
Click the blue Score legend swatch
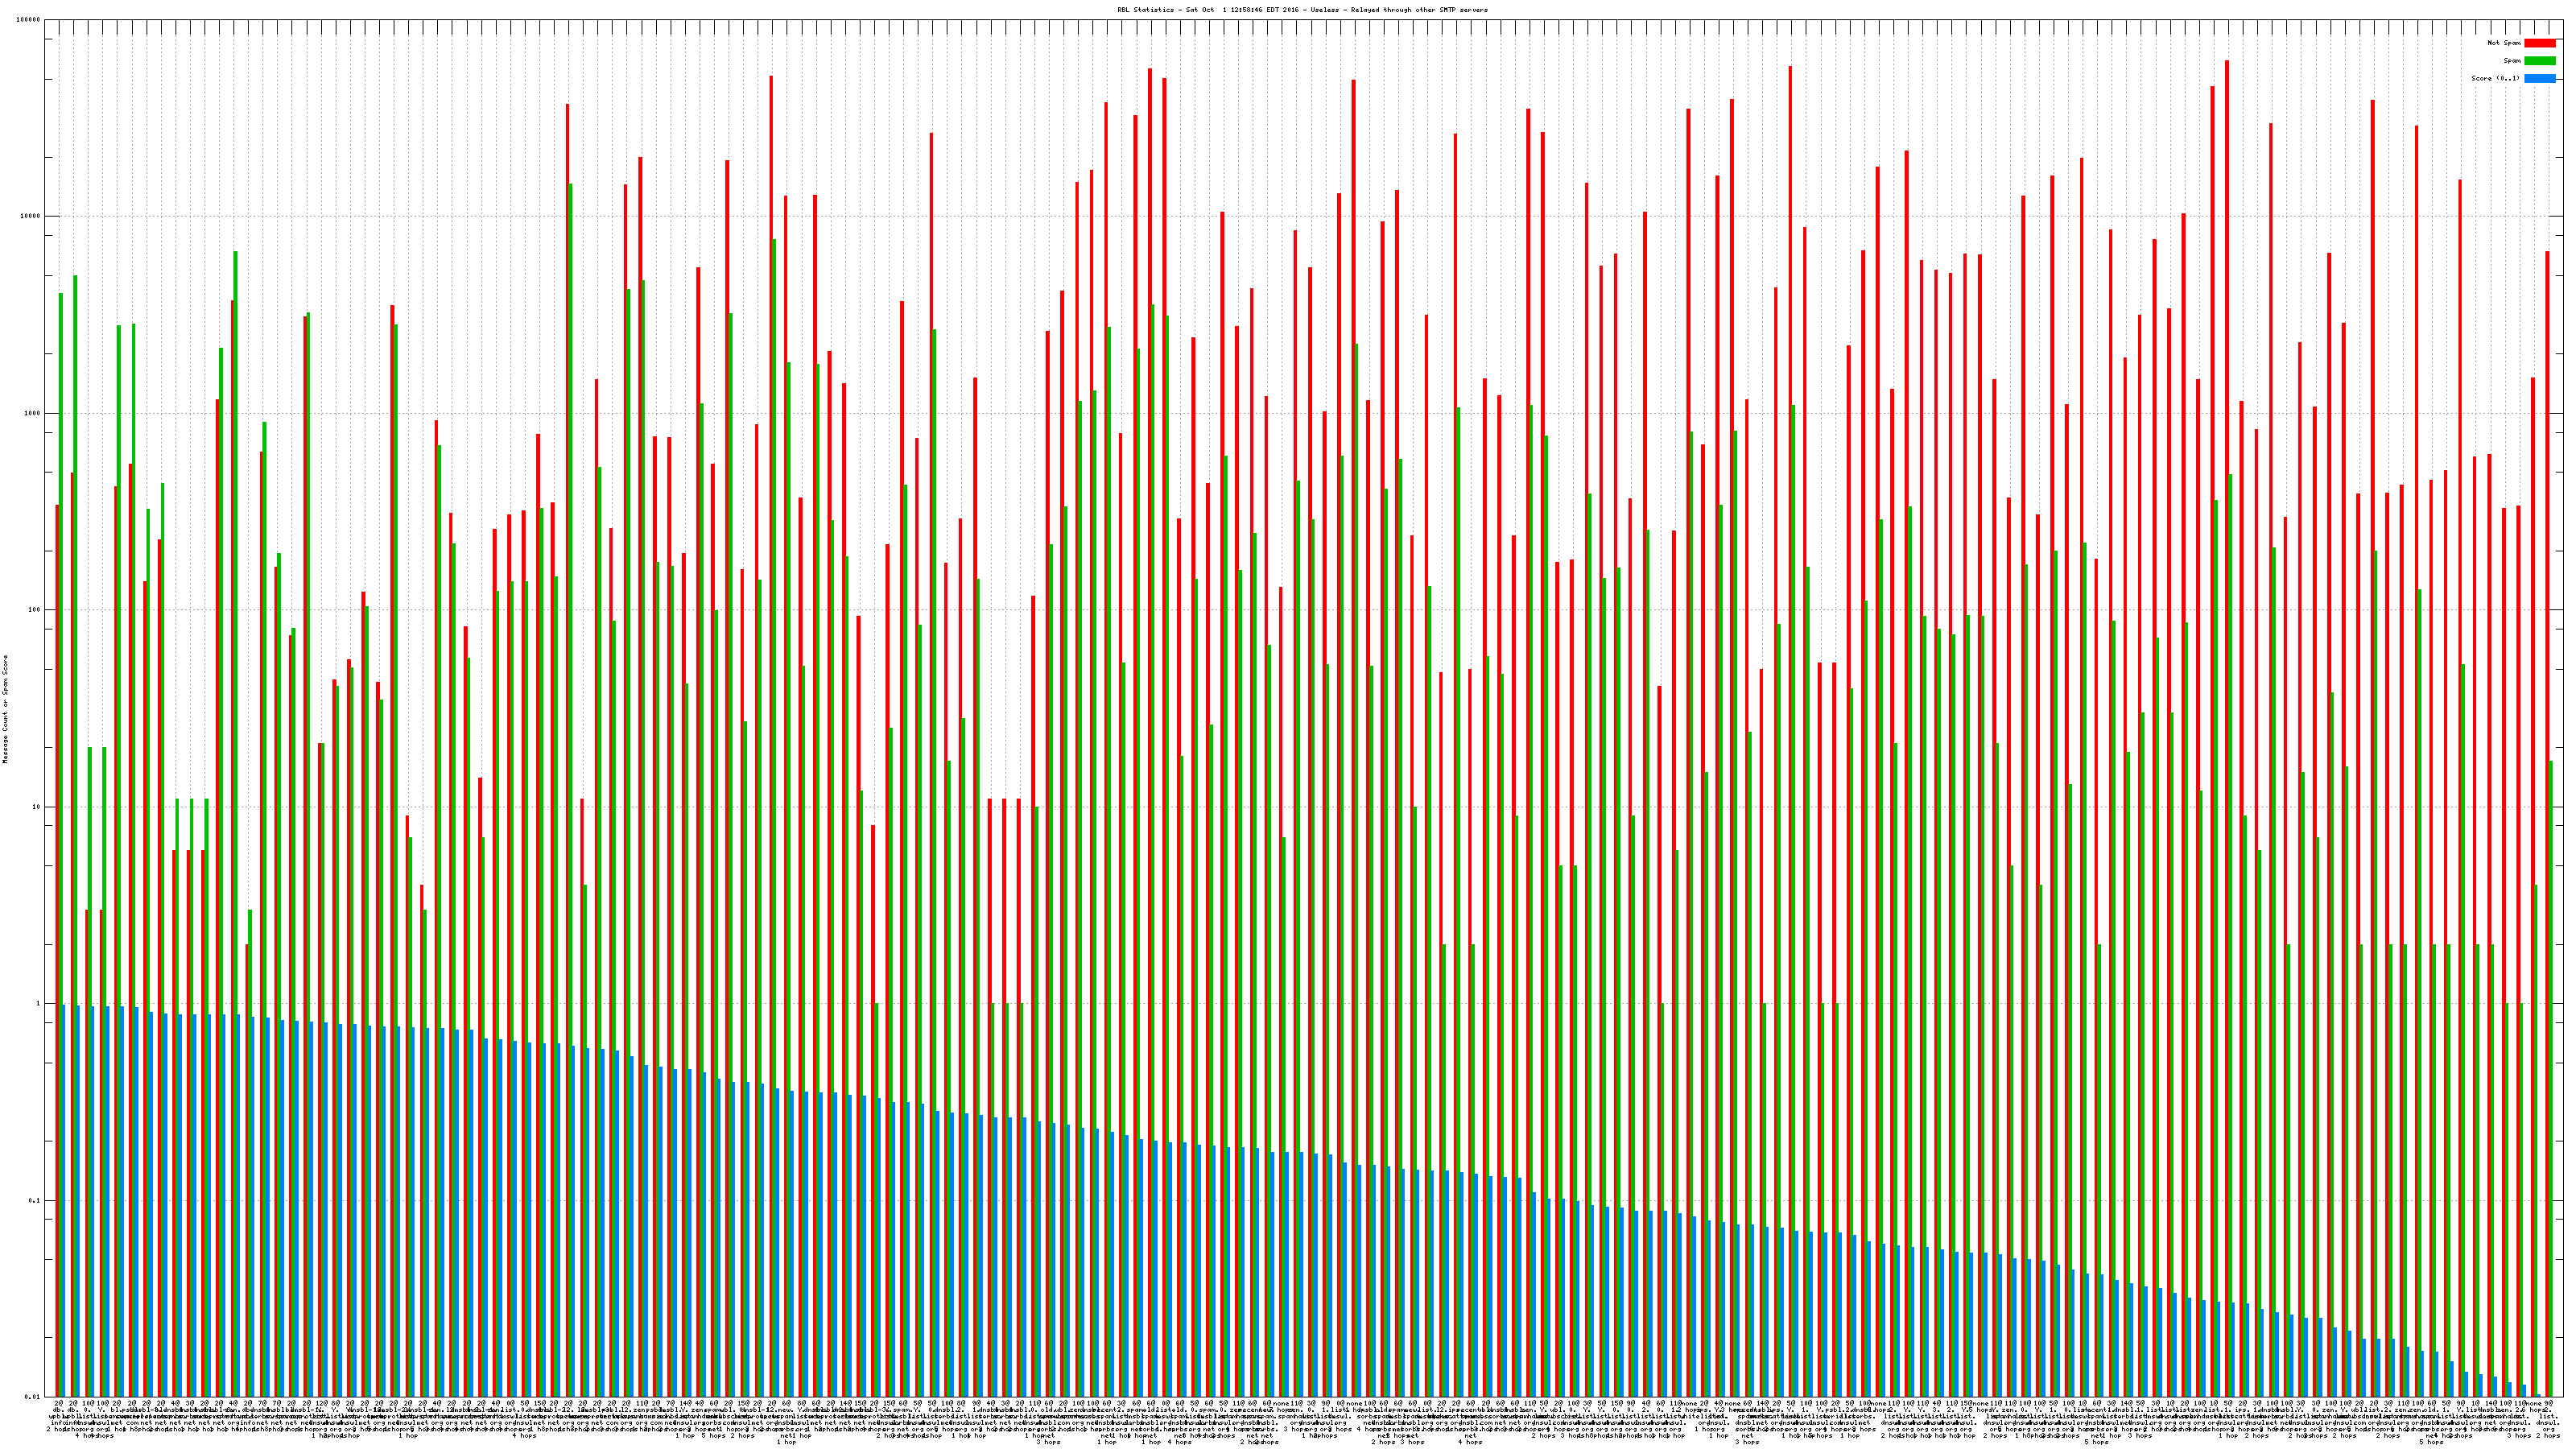coord(2540,78)
